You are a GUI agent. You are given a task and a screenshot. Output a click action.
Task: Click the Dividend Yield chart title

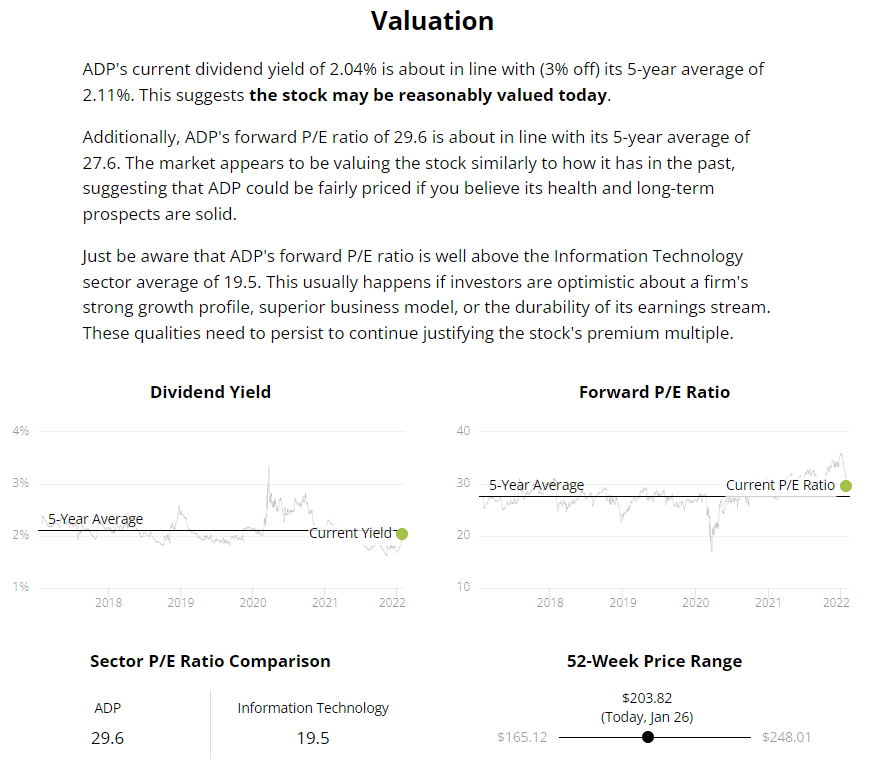[x=210, y=392]
